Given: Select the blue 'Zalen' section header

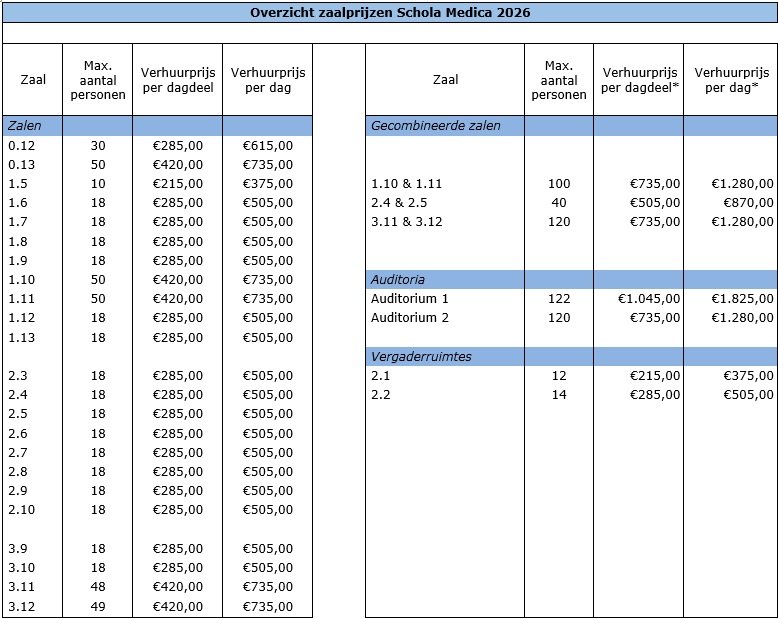Looking at the screenshot, I should 22,126.
